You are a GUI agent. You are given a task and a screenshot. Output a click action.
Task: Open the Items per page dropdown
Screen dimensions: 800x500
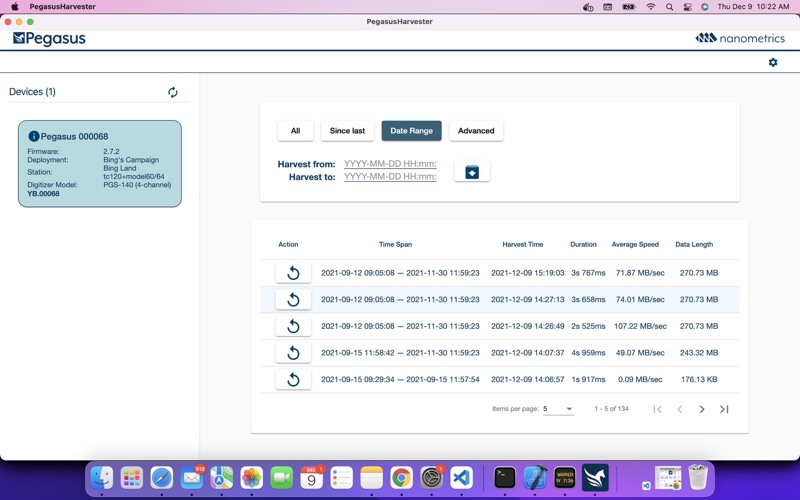coord(558,409)
